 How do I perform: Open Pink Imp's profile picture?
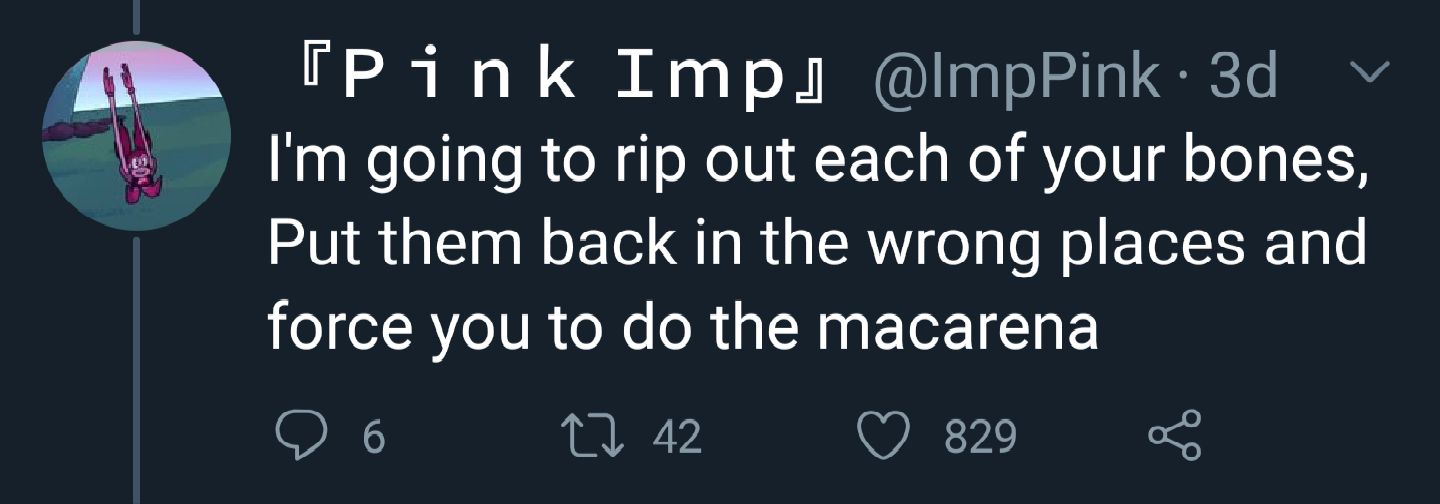coord(136,136)
